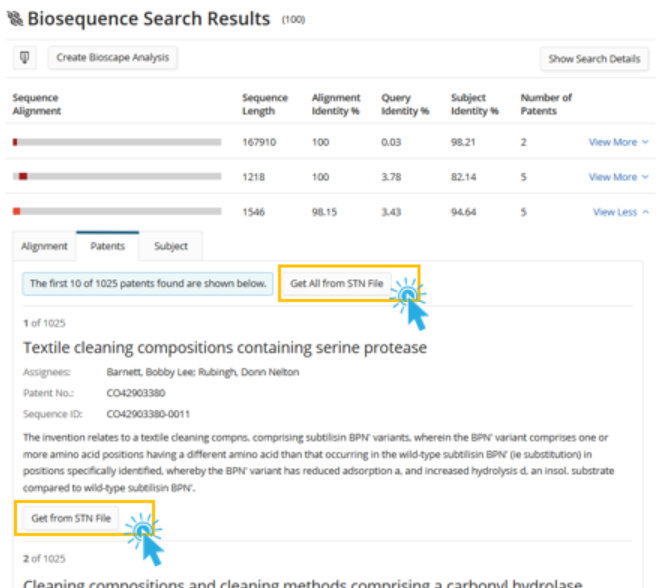Click the Create Bioscape Analysis button
This screenshot has height=588, width=665.
113,58
